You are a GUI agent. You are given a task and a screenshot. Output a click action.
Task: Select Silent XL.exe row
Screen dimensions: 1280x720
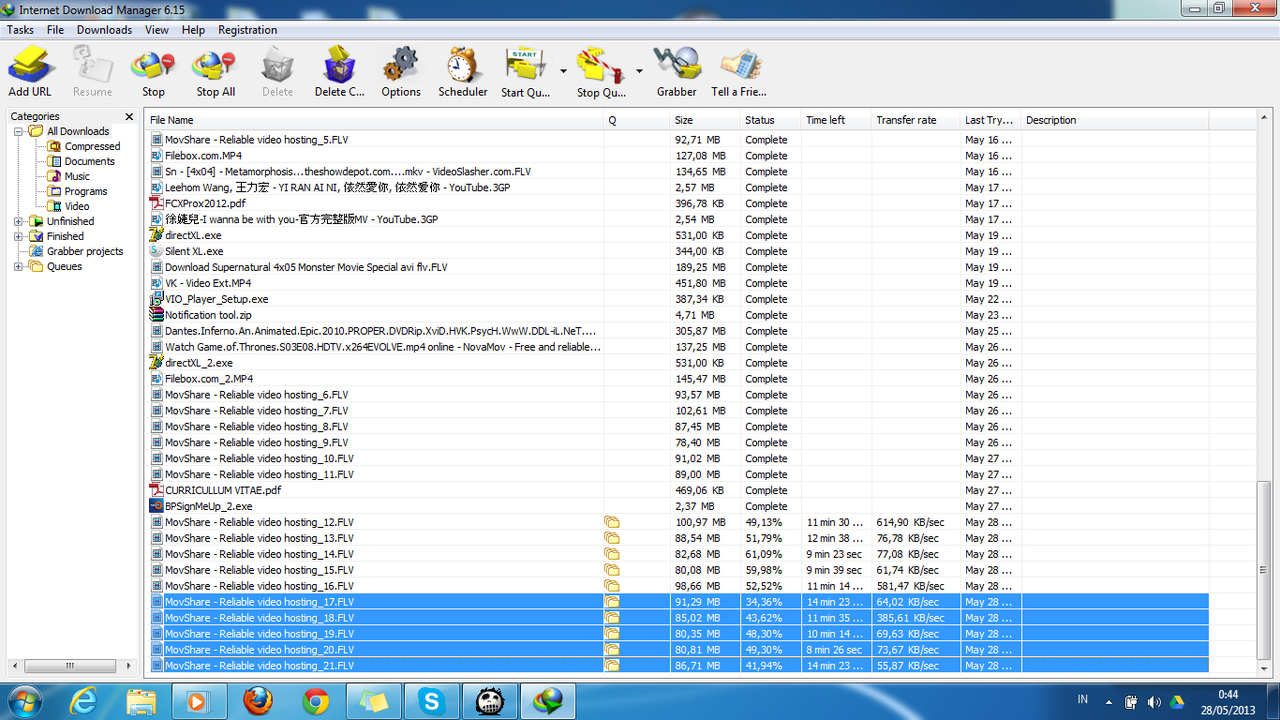[x=678, y=251]
